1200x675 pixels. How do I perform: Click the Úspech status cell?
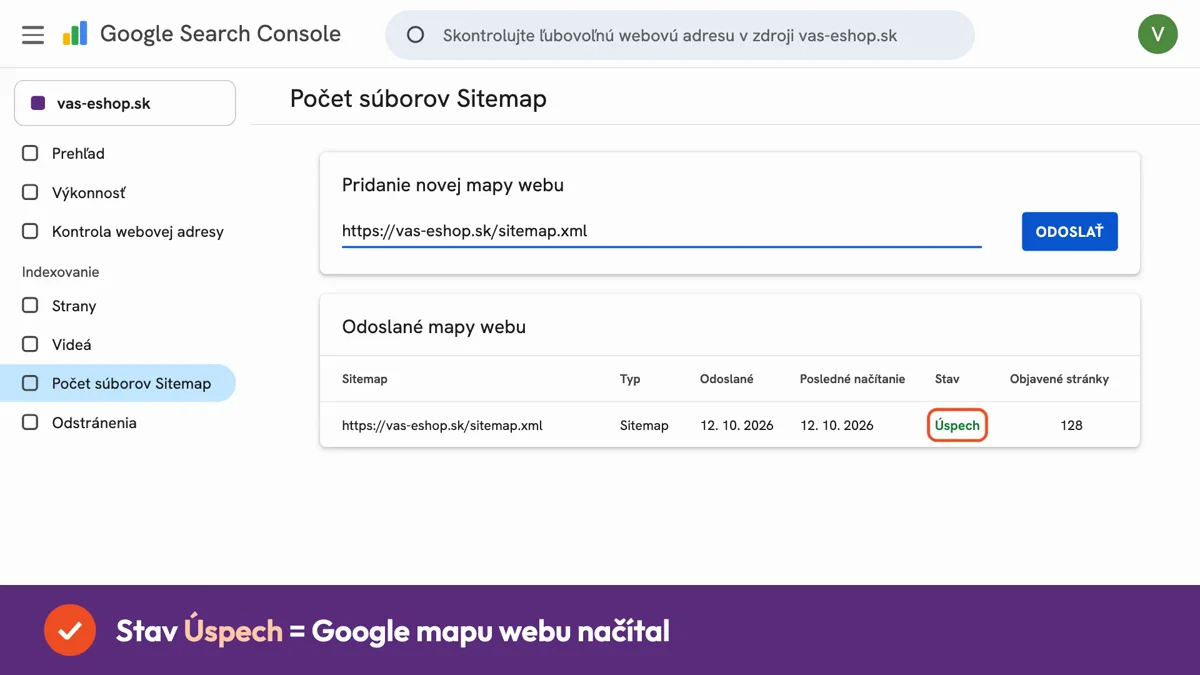pyautogui.click(x=957, y=425)
